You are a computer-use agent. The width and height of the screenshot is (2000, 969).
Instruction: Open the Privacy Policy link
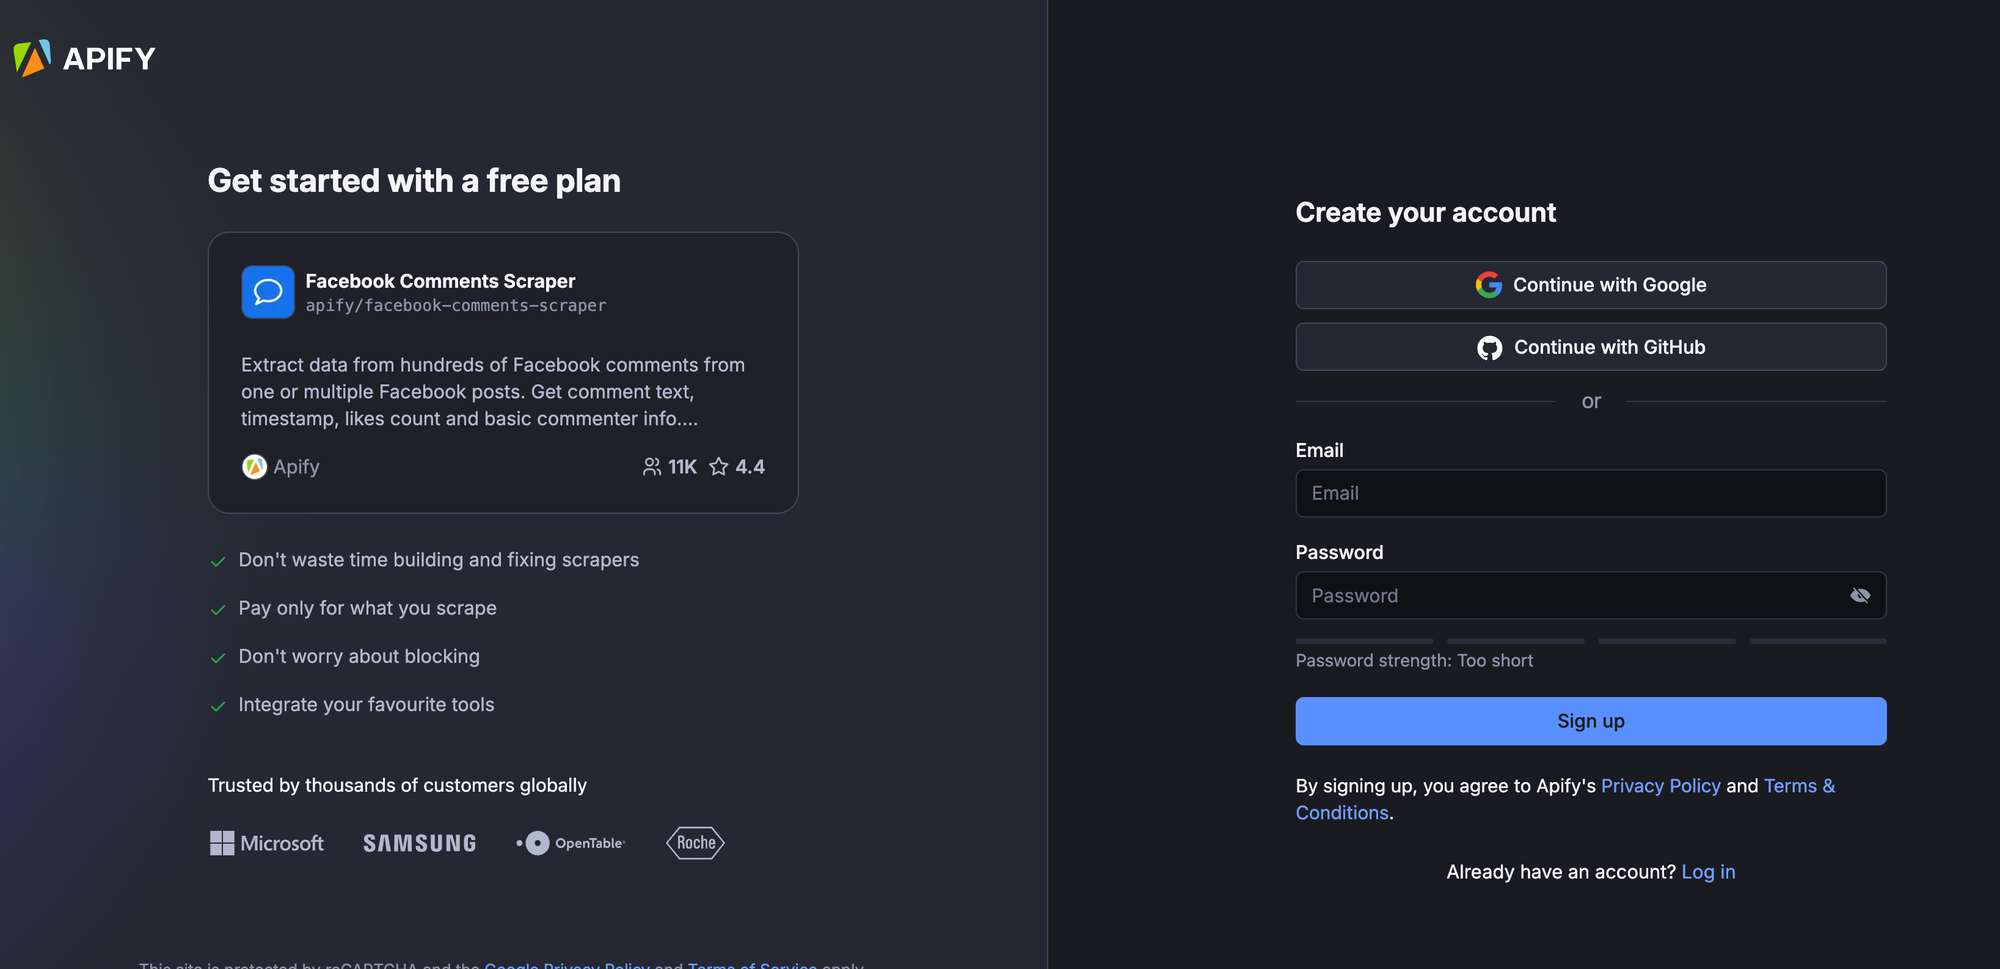[1661, 786]
